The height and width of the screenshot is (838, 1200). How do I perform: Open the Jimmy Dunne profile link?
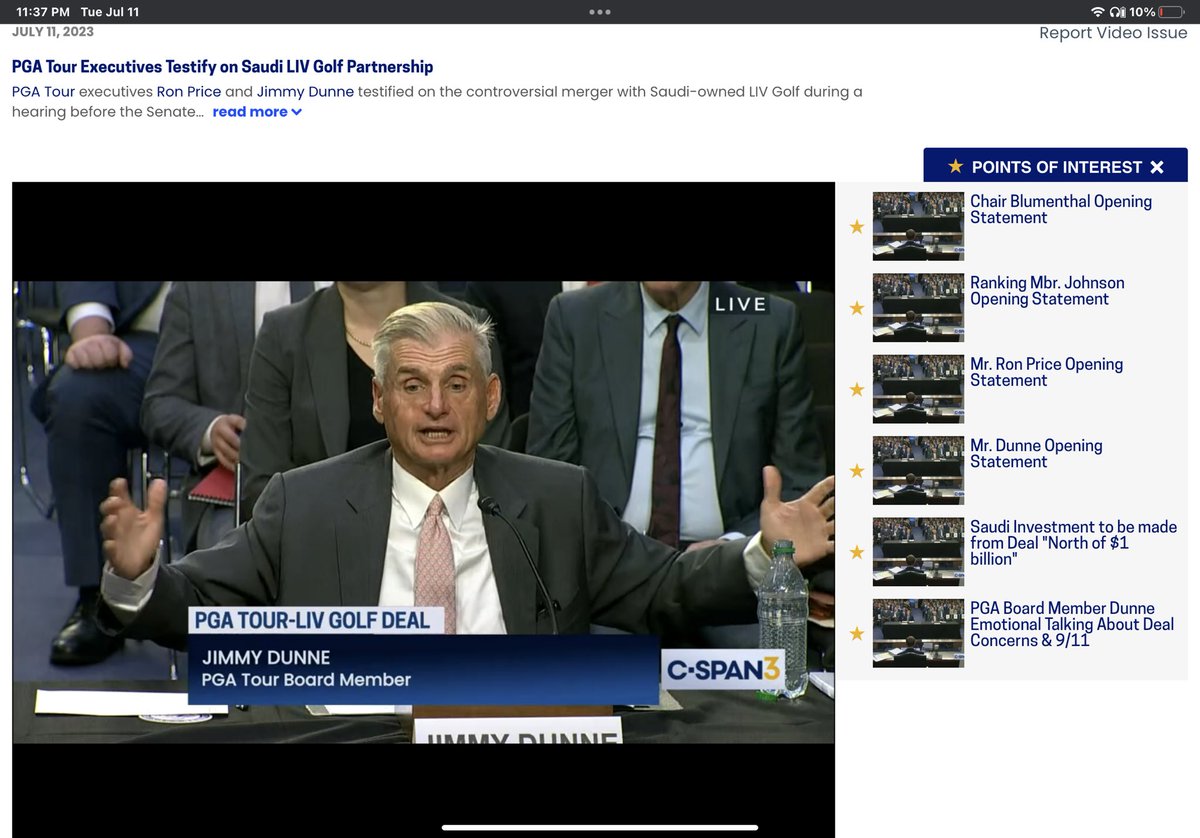[x=305, y=91]
